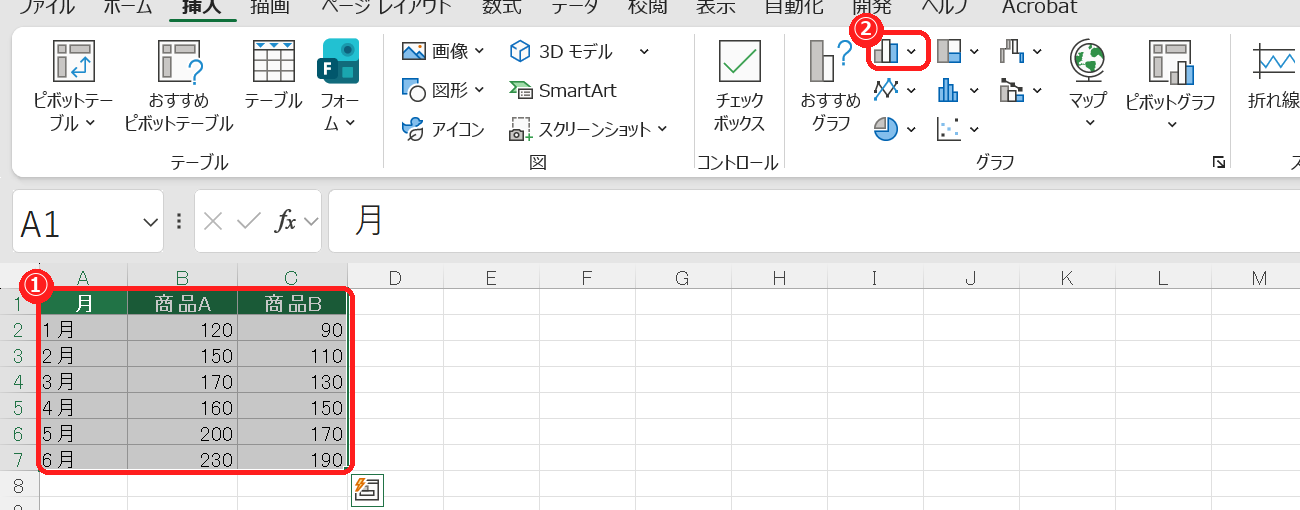
Task: Click cell with value 190
Action: point(292,460)
